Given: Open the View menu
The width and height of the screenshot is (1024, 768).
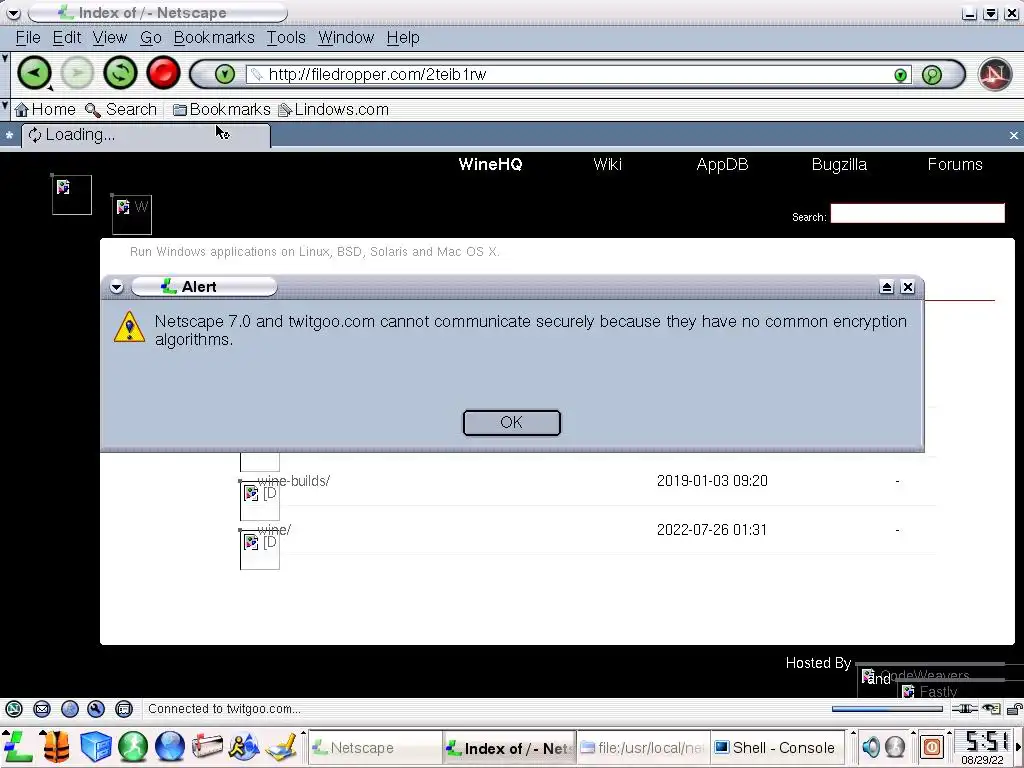Looking at the screenshot, I should click(110, 38).
